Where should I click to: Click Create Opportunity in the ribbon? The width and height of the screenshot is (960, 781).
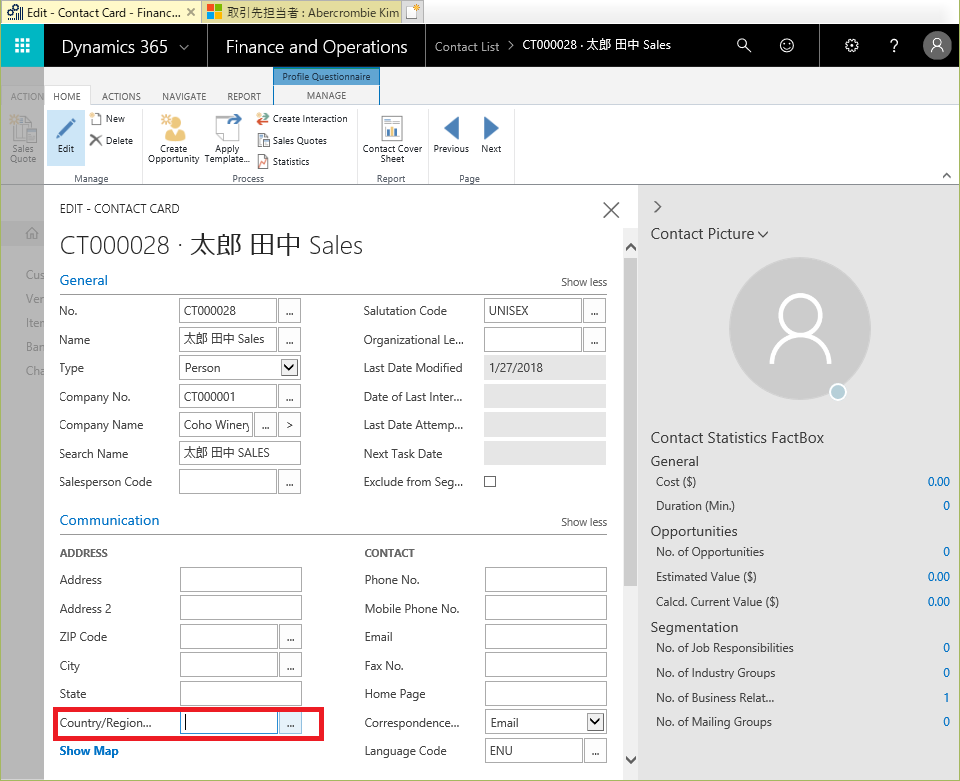coord(173,138)
